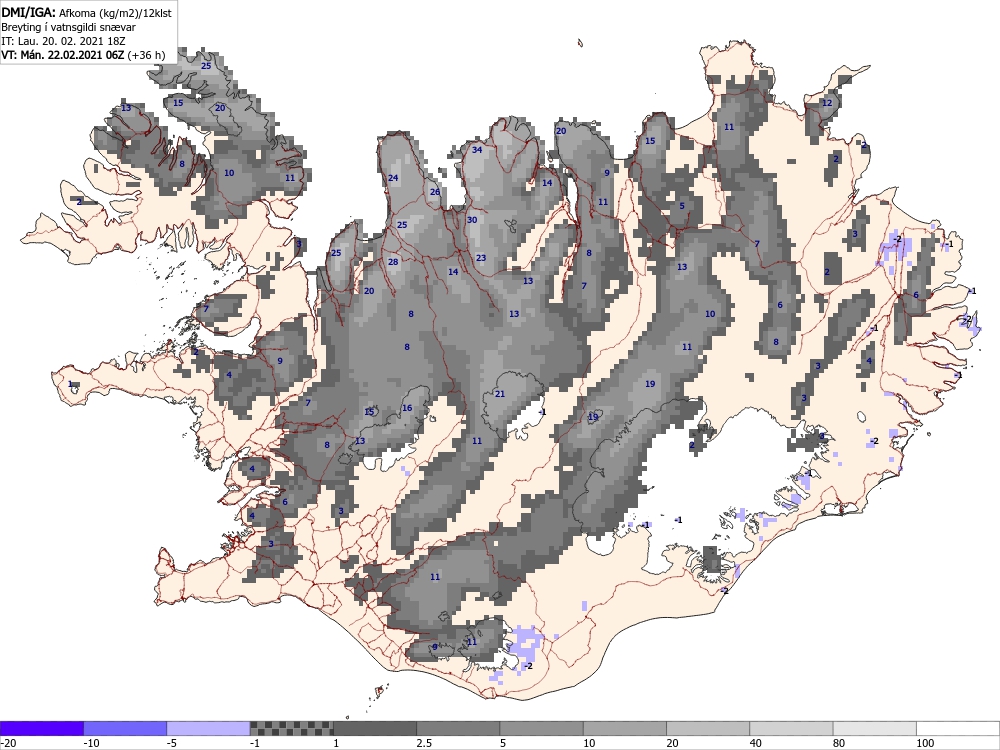Click the map value '26'
The image size is (1000, 750).
click(x=435, y=192)
